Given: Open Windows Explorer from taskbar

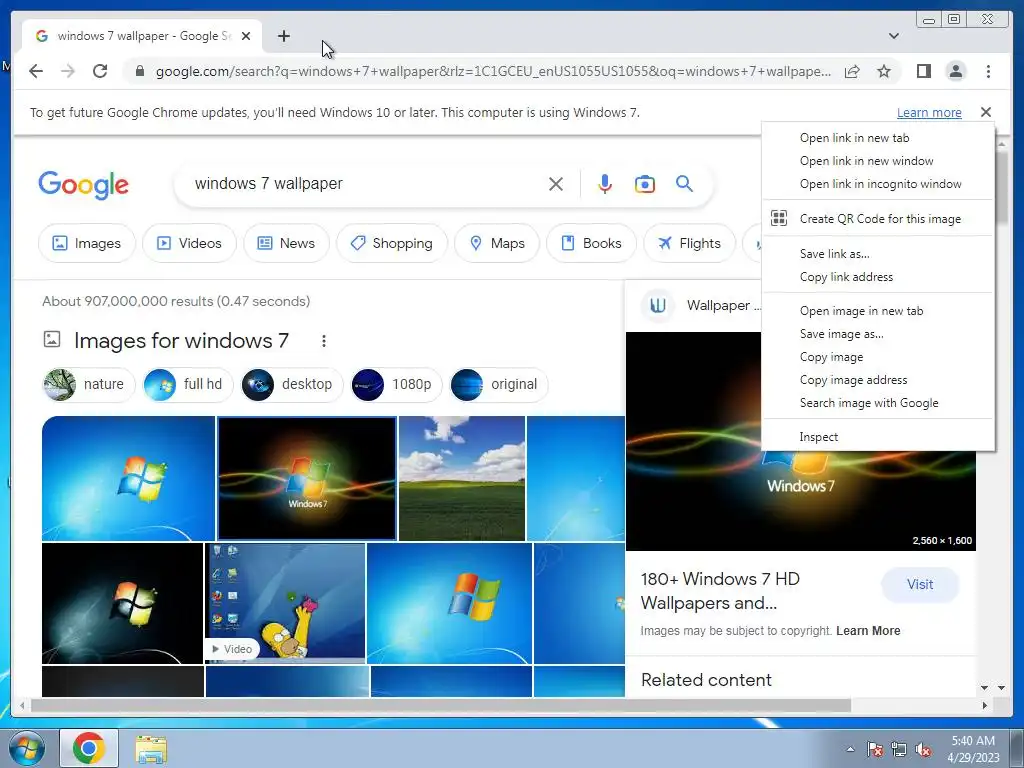Looking at the screenshot, I should (x=151, y=749).
